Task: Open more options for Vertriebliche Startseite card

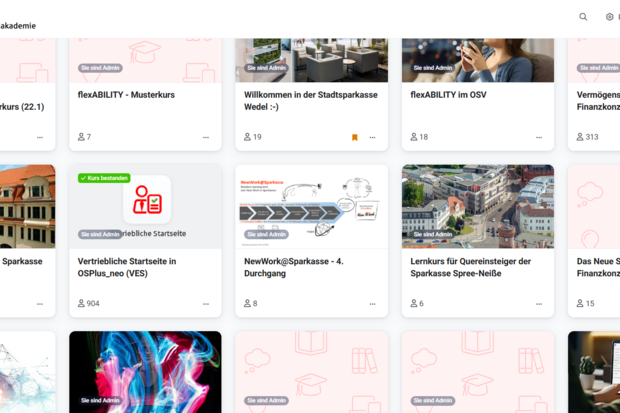Action: click(206, 304)
